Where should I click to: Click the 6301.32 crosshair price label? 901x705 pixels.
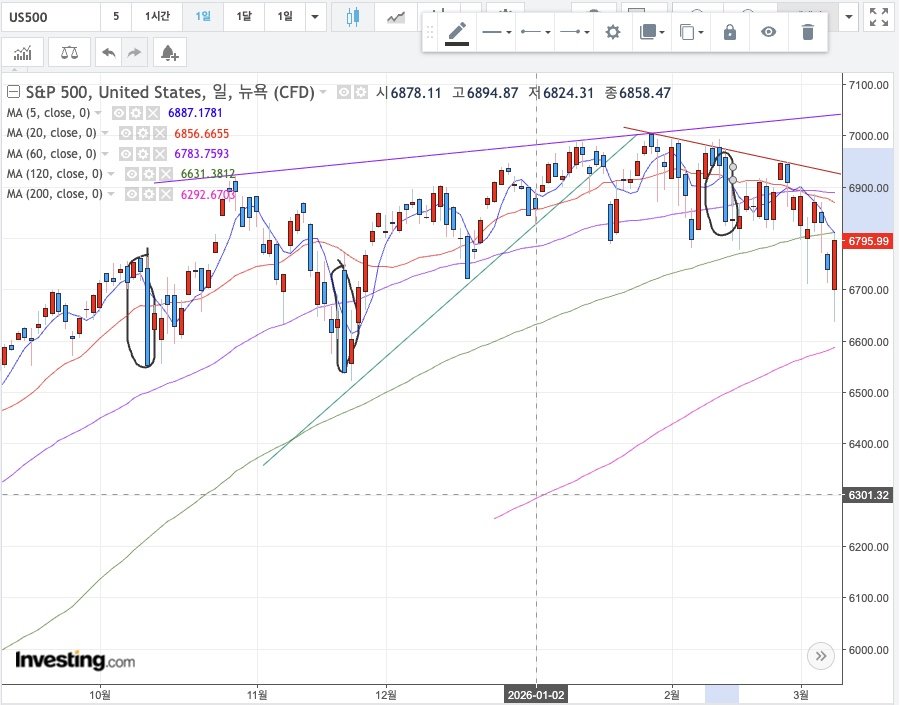868,495
